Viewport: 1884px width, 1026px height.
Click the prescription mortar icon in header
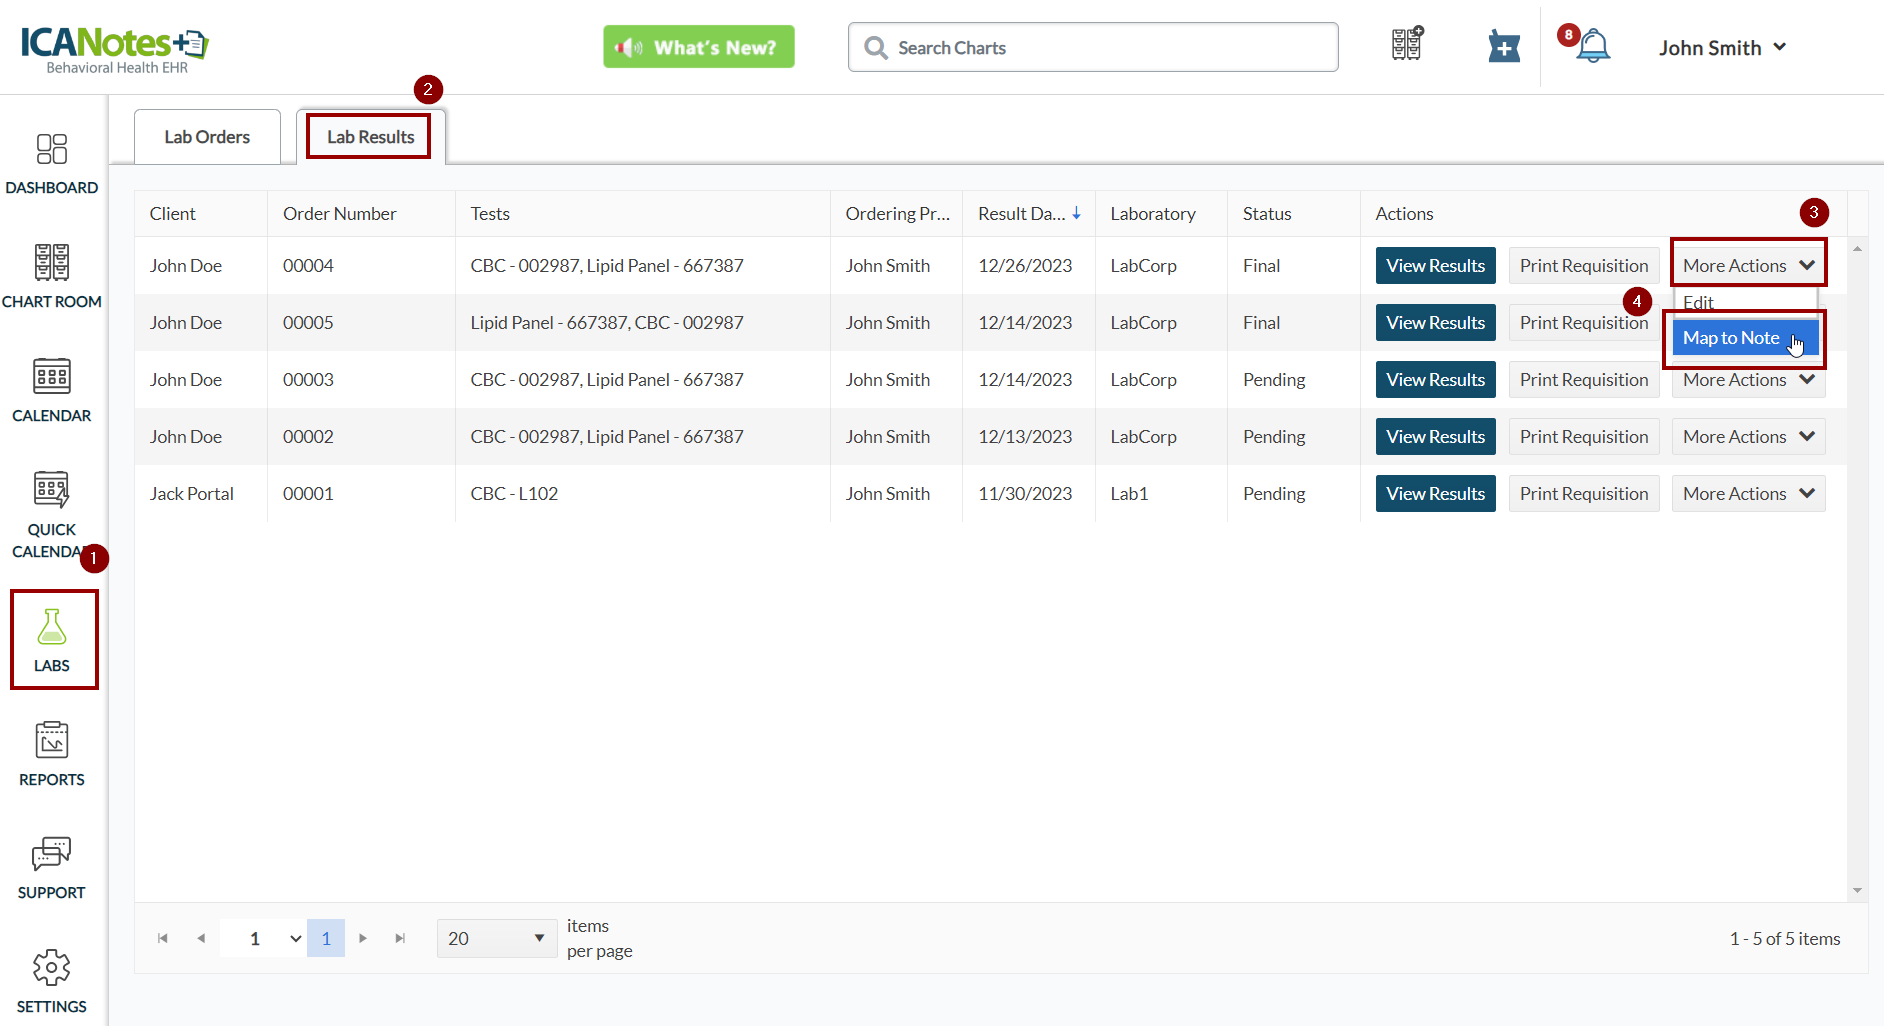(1503, 47)
